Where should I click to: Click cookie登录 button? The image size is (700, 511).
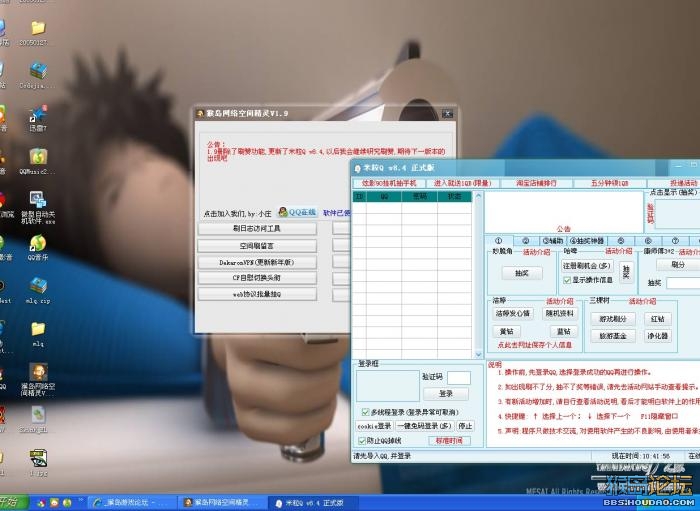375,426
